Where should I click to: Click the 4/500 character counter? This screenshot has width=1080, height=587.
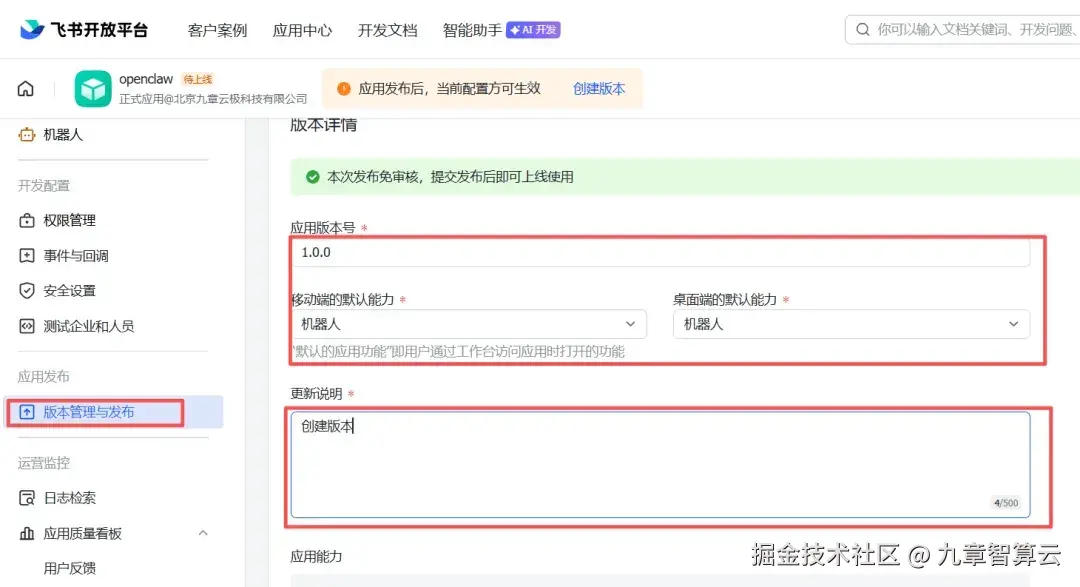1006,503
